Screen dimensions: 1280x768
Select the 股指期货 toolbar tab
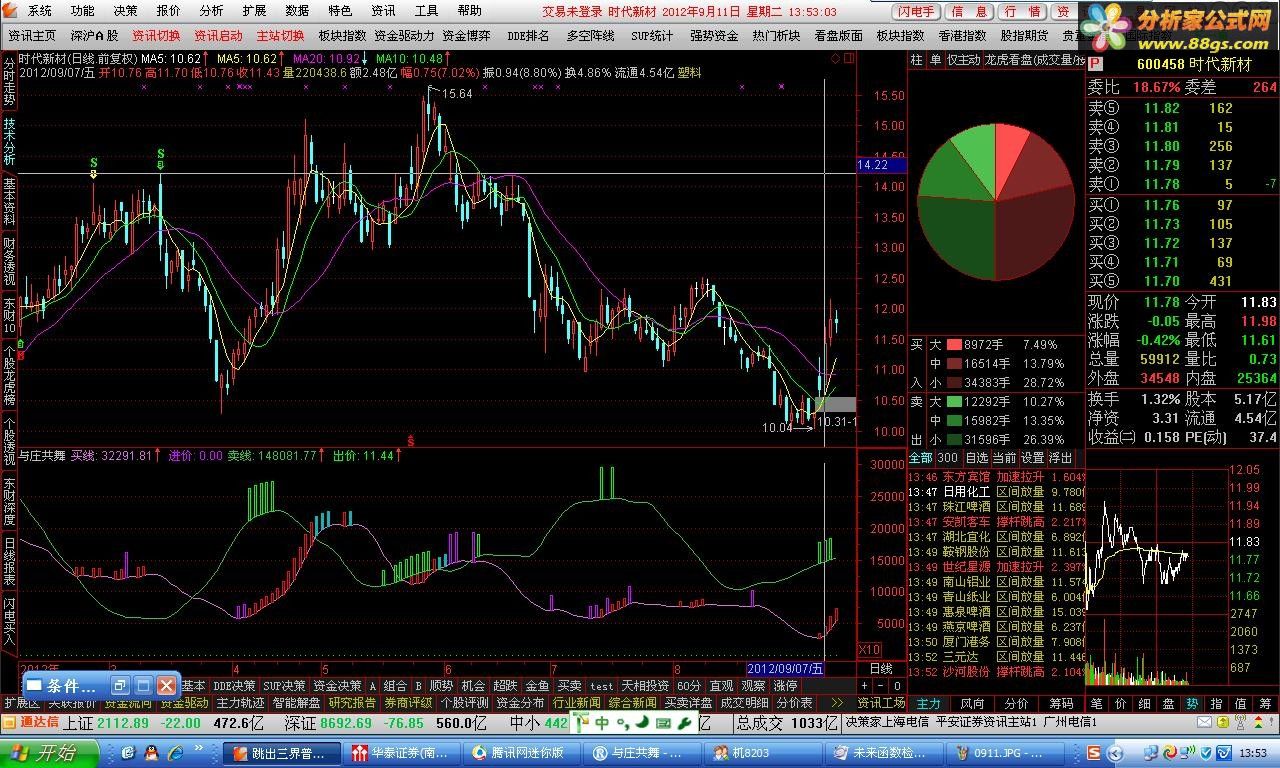(x=1024, y=35)
